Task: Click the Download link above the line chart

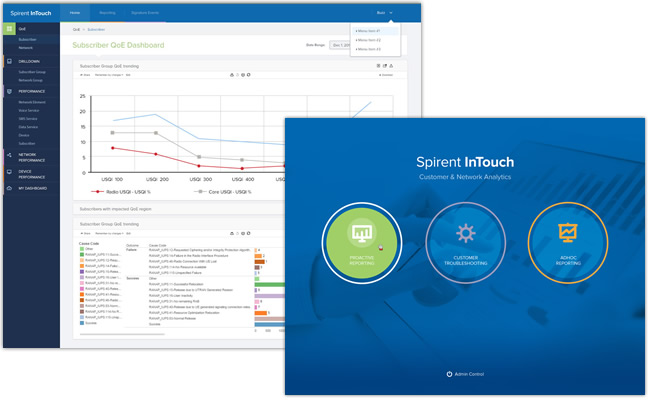Action: coord(386,75)
